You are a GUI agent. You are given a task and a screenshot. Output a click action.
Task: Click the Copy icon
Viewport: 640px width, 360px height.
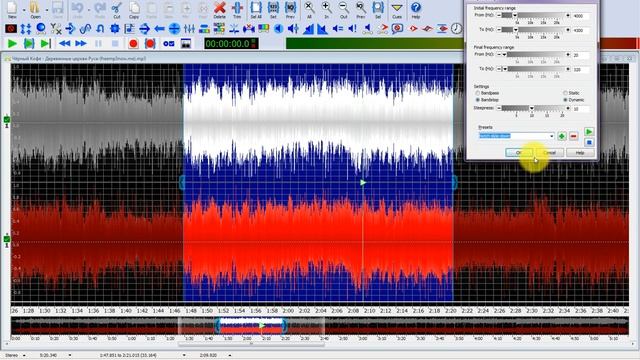pos(134,9)
